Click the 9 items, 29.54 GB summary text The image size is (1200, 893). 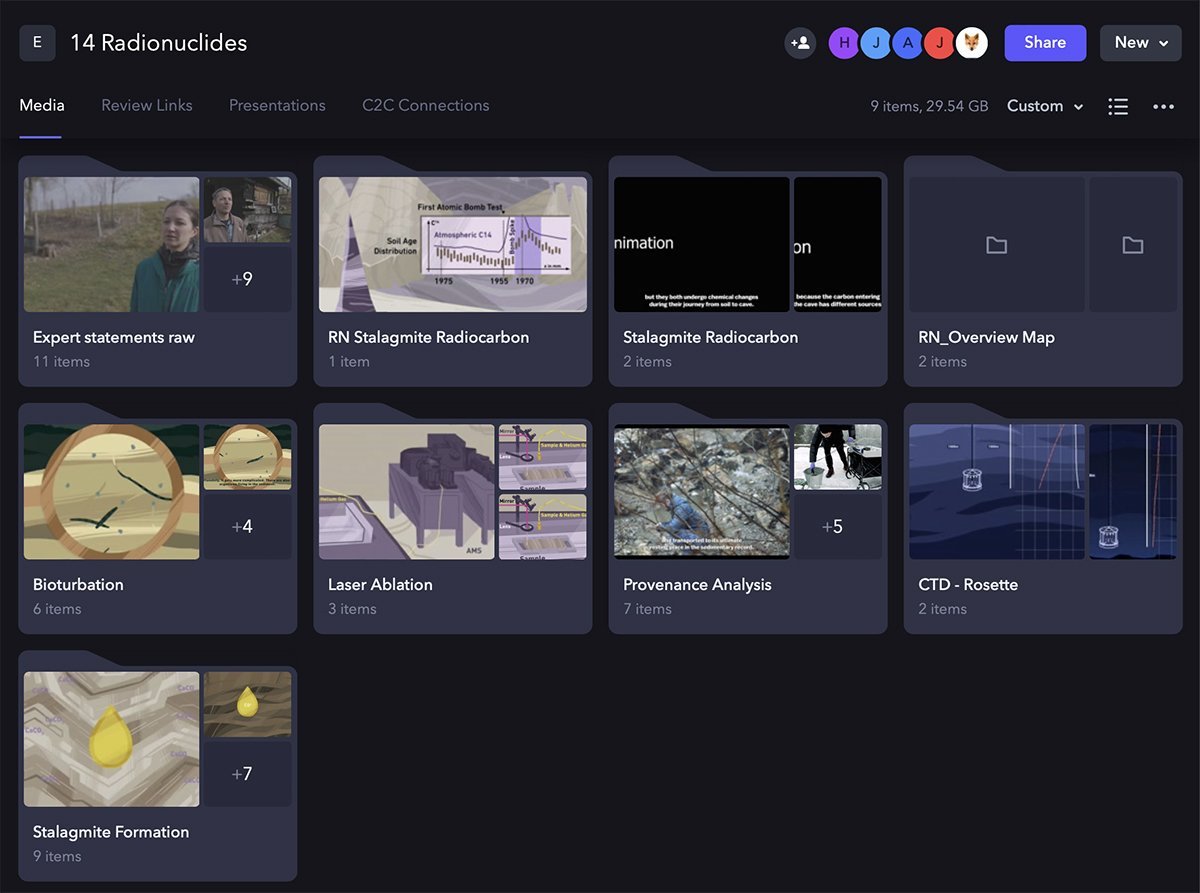coord(929,106)
